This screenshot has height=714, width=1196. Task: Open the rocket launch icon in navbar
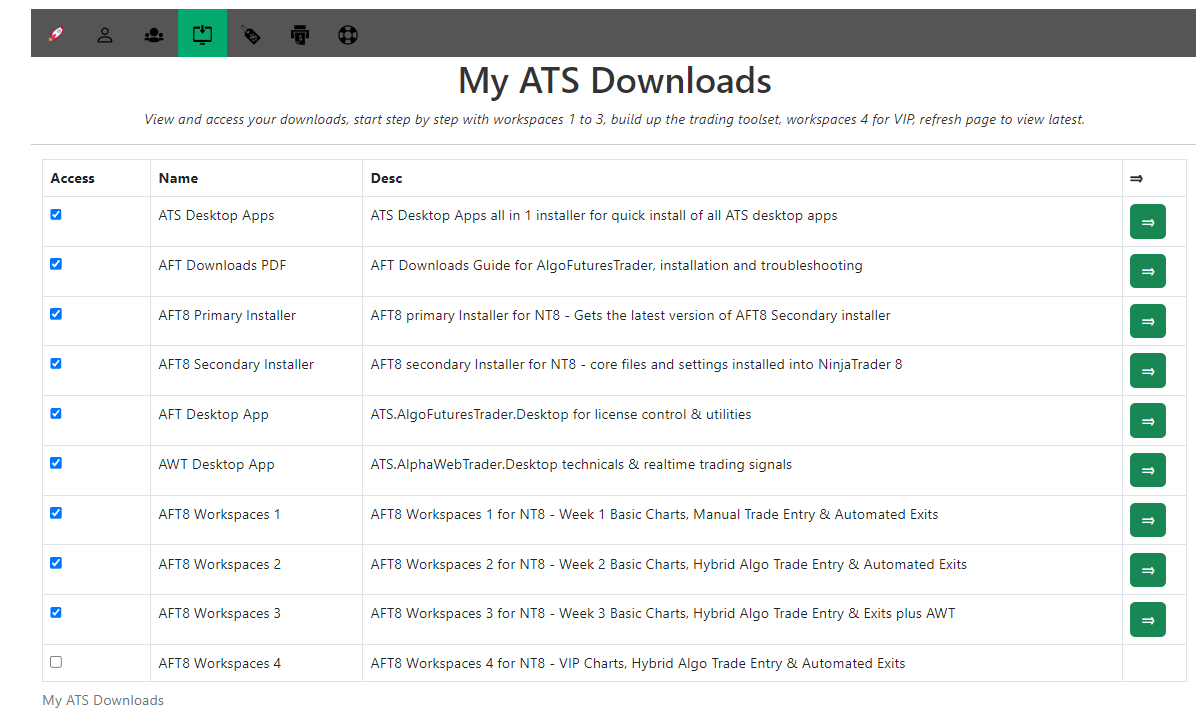pyautogui.click(x=56, y=34)
